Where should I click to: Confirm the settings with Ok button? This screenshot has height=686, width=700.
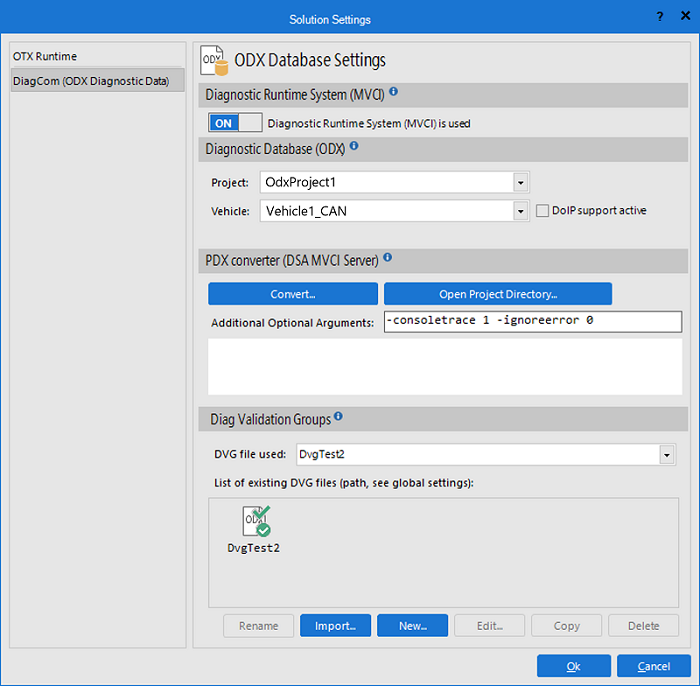pos(573,666)
